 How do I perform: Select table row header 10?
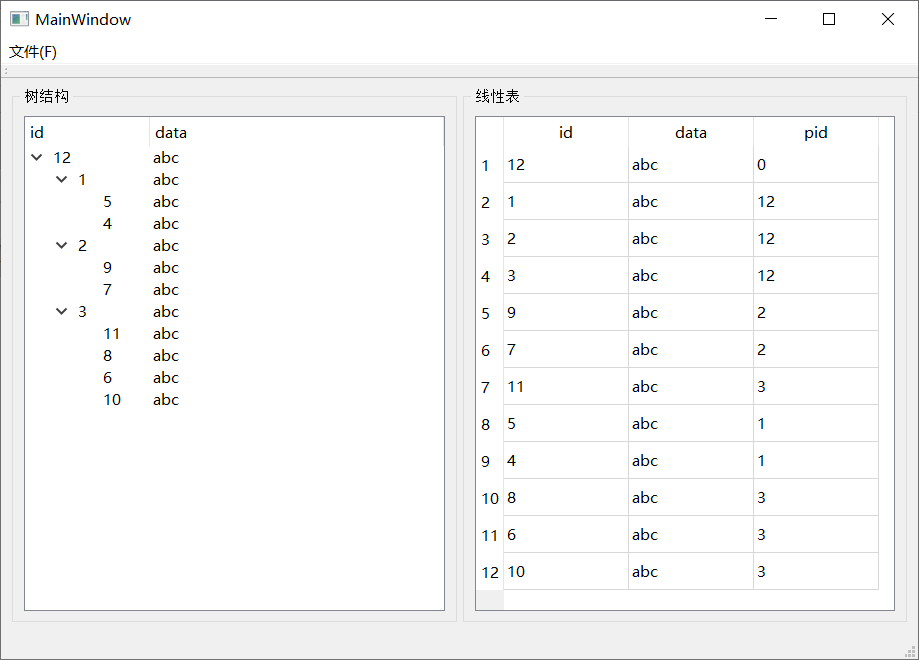click(490, 498)
